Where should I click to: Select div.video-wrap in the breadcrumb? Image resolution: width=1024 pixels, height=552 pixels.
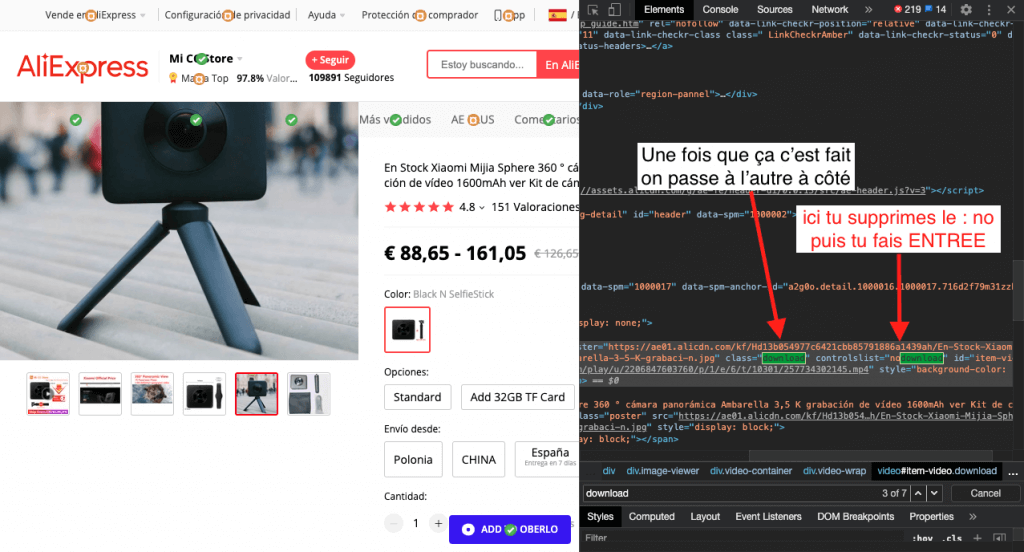pyautogui.click(x=834, y=470)
